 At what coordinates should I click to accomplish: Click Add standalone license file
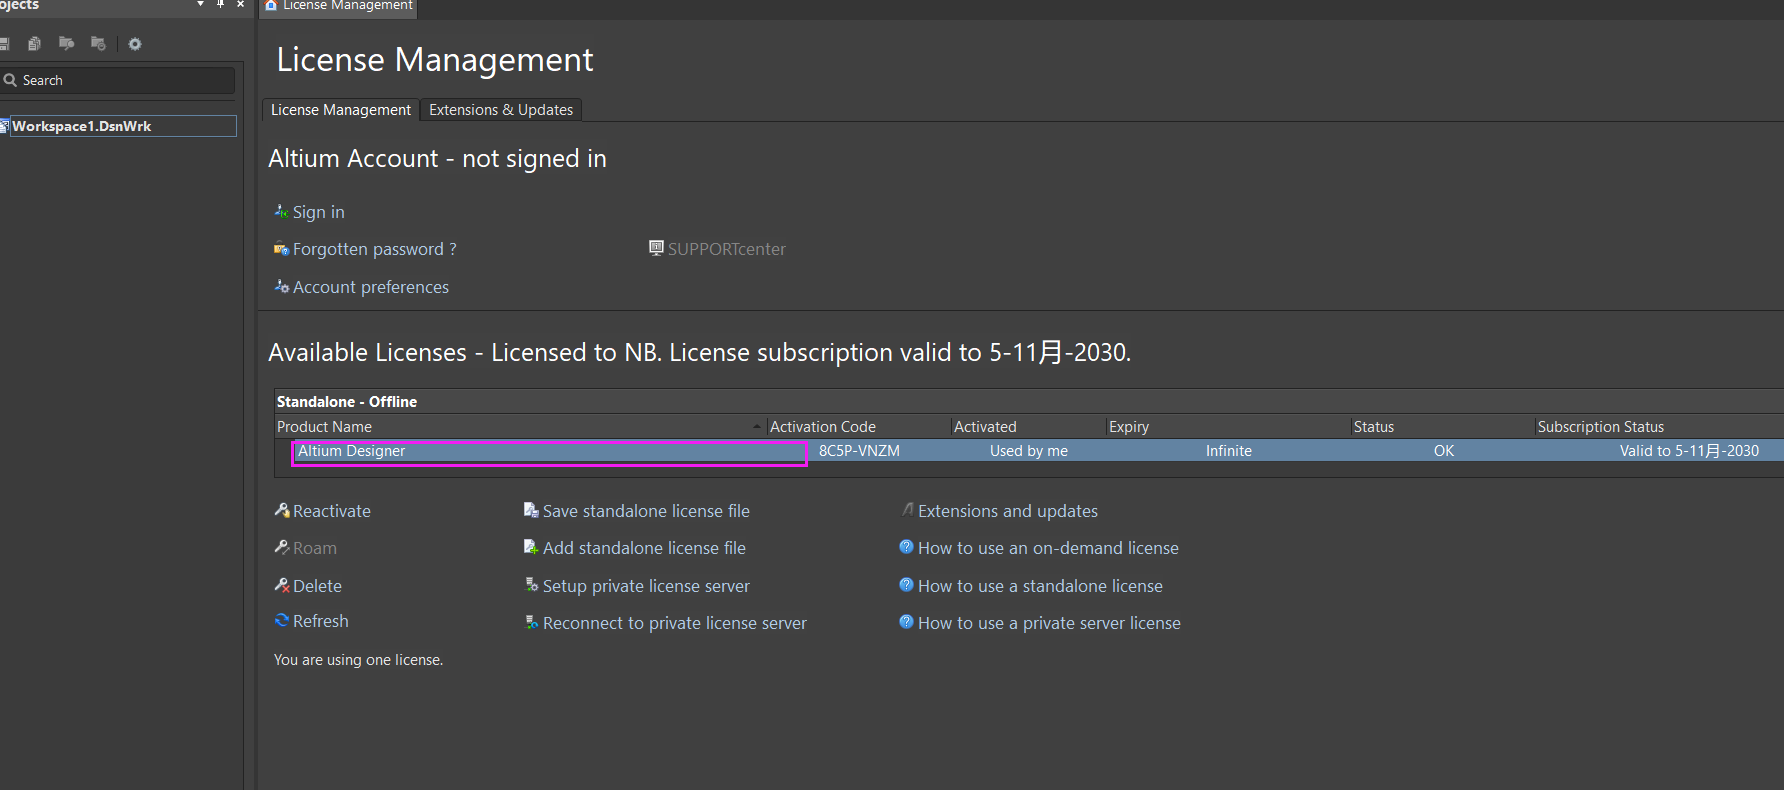click(x=644, y=548)
